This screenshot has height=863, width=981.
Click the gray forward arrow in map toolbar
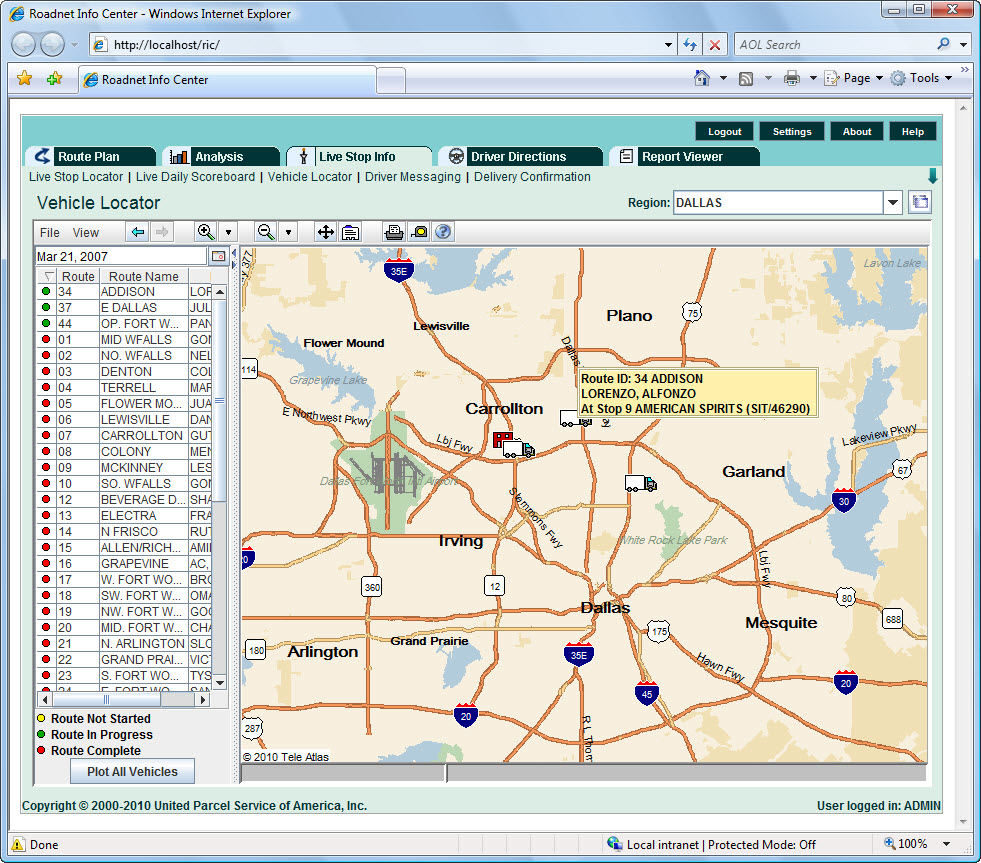[x=161, y=232]
